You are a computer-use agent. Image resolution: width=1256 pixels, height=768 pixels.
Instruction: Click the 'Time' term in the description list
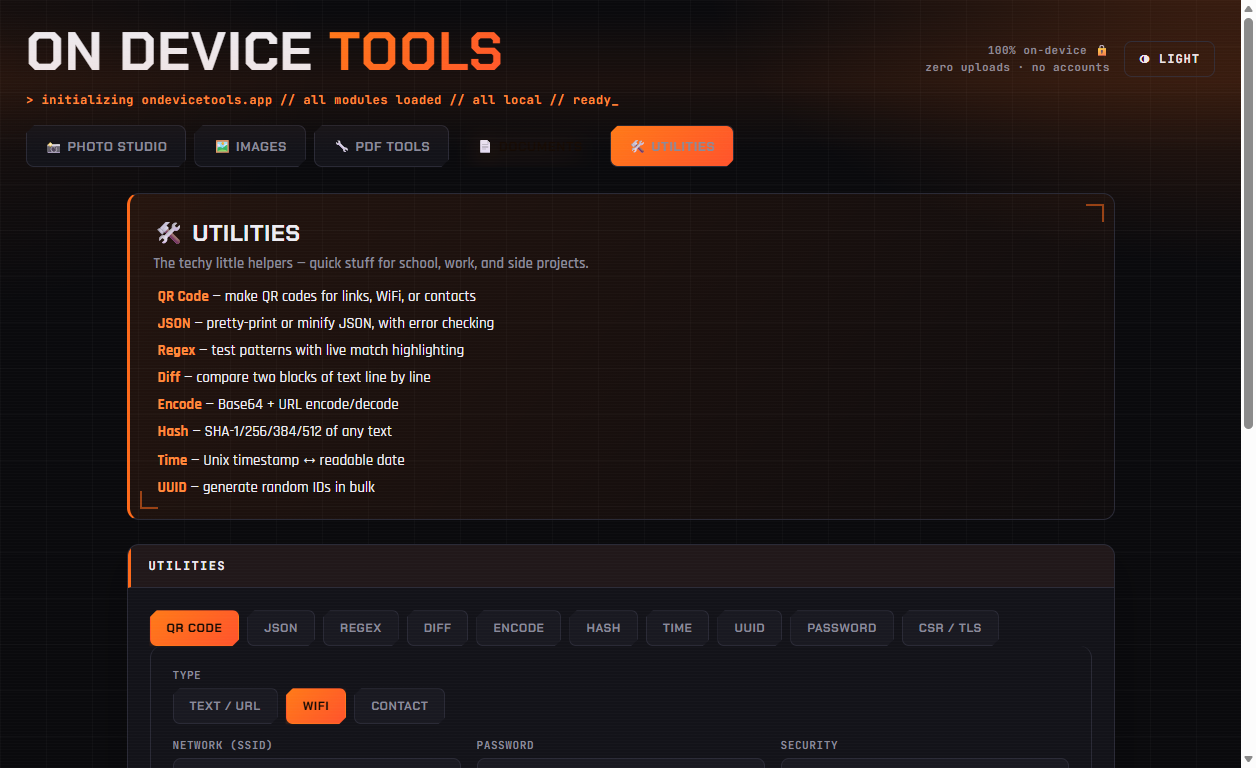(x=172, y=460)
